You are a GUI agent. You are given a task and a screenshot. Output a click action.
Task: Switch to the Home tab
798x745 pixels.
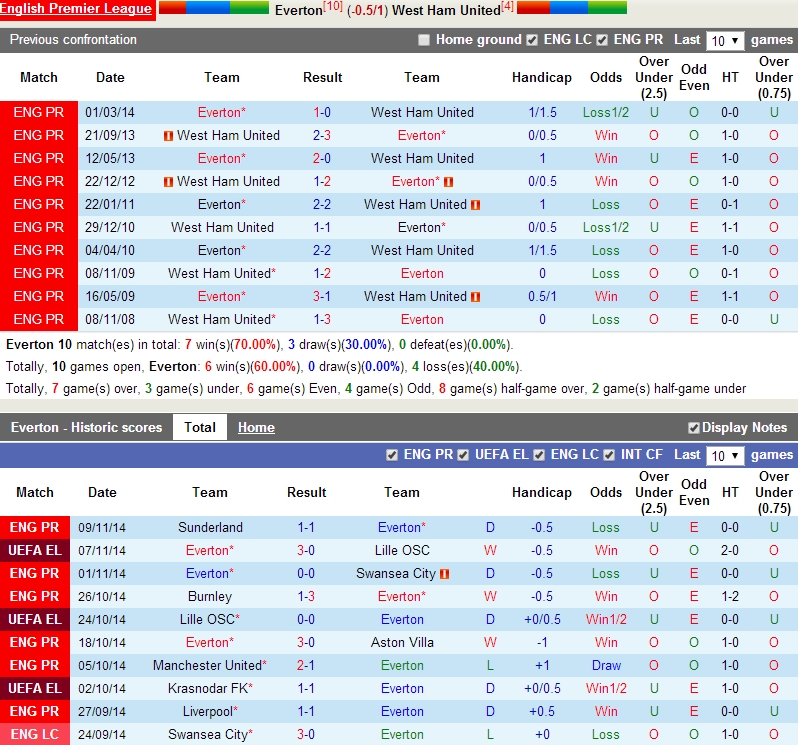point(256,427)
